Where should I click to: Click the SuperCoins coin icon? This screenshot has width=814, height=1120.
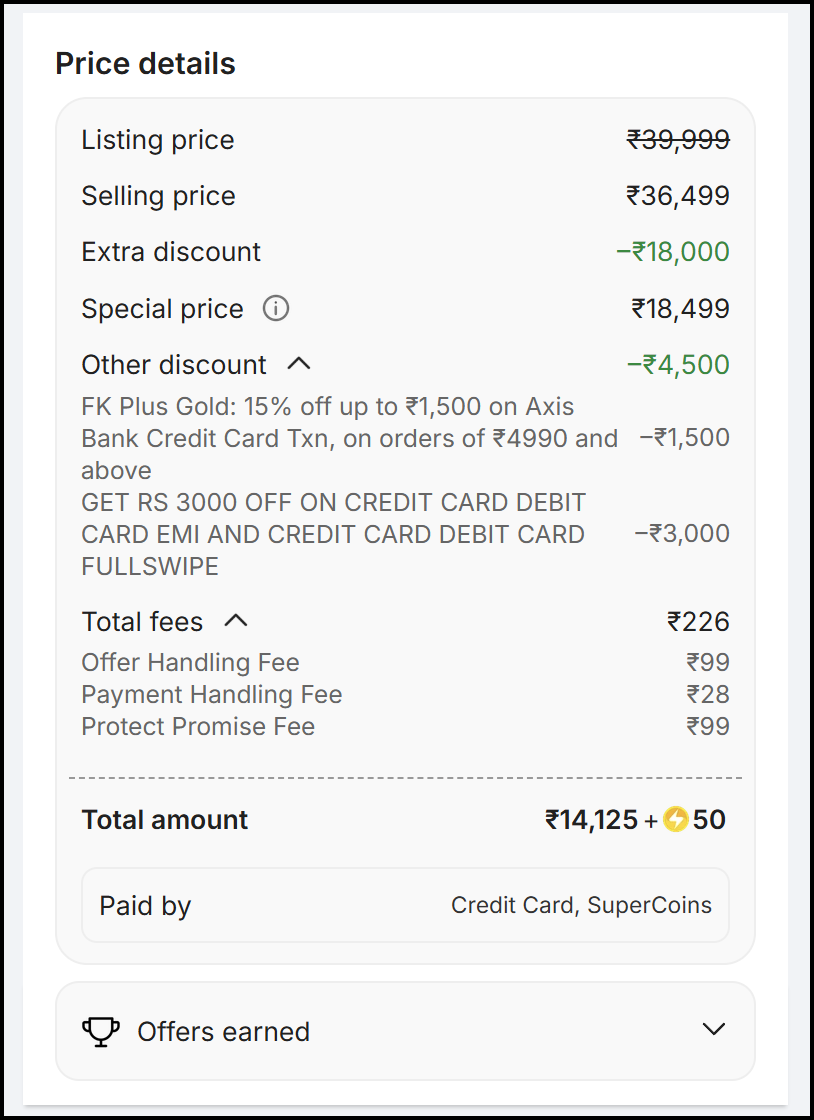676,821
